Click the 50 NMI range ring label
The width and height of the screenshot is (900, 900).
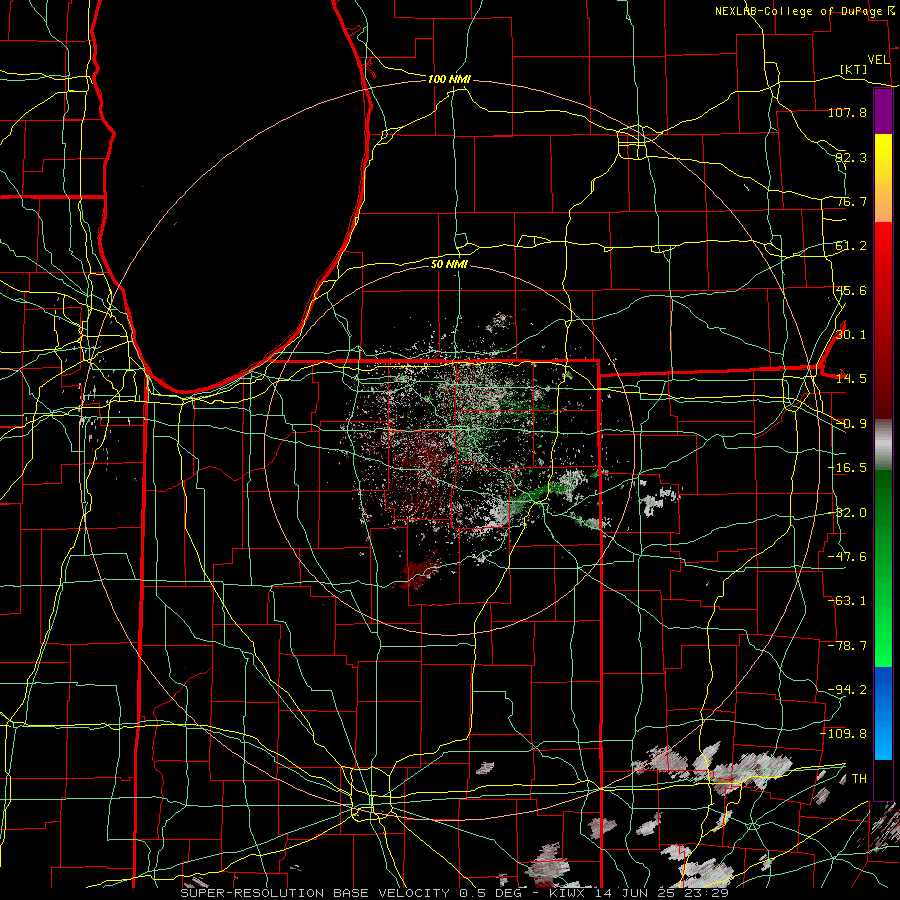tap(449, 265)
